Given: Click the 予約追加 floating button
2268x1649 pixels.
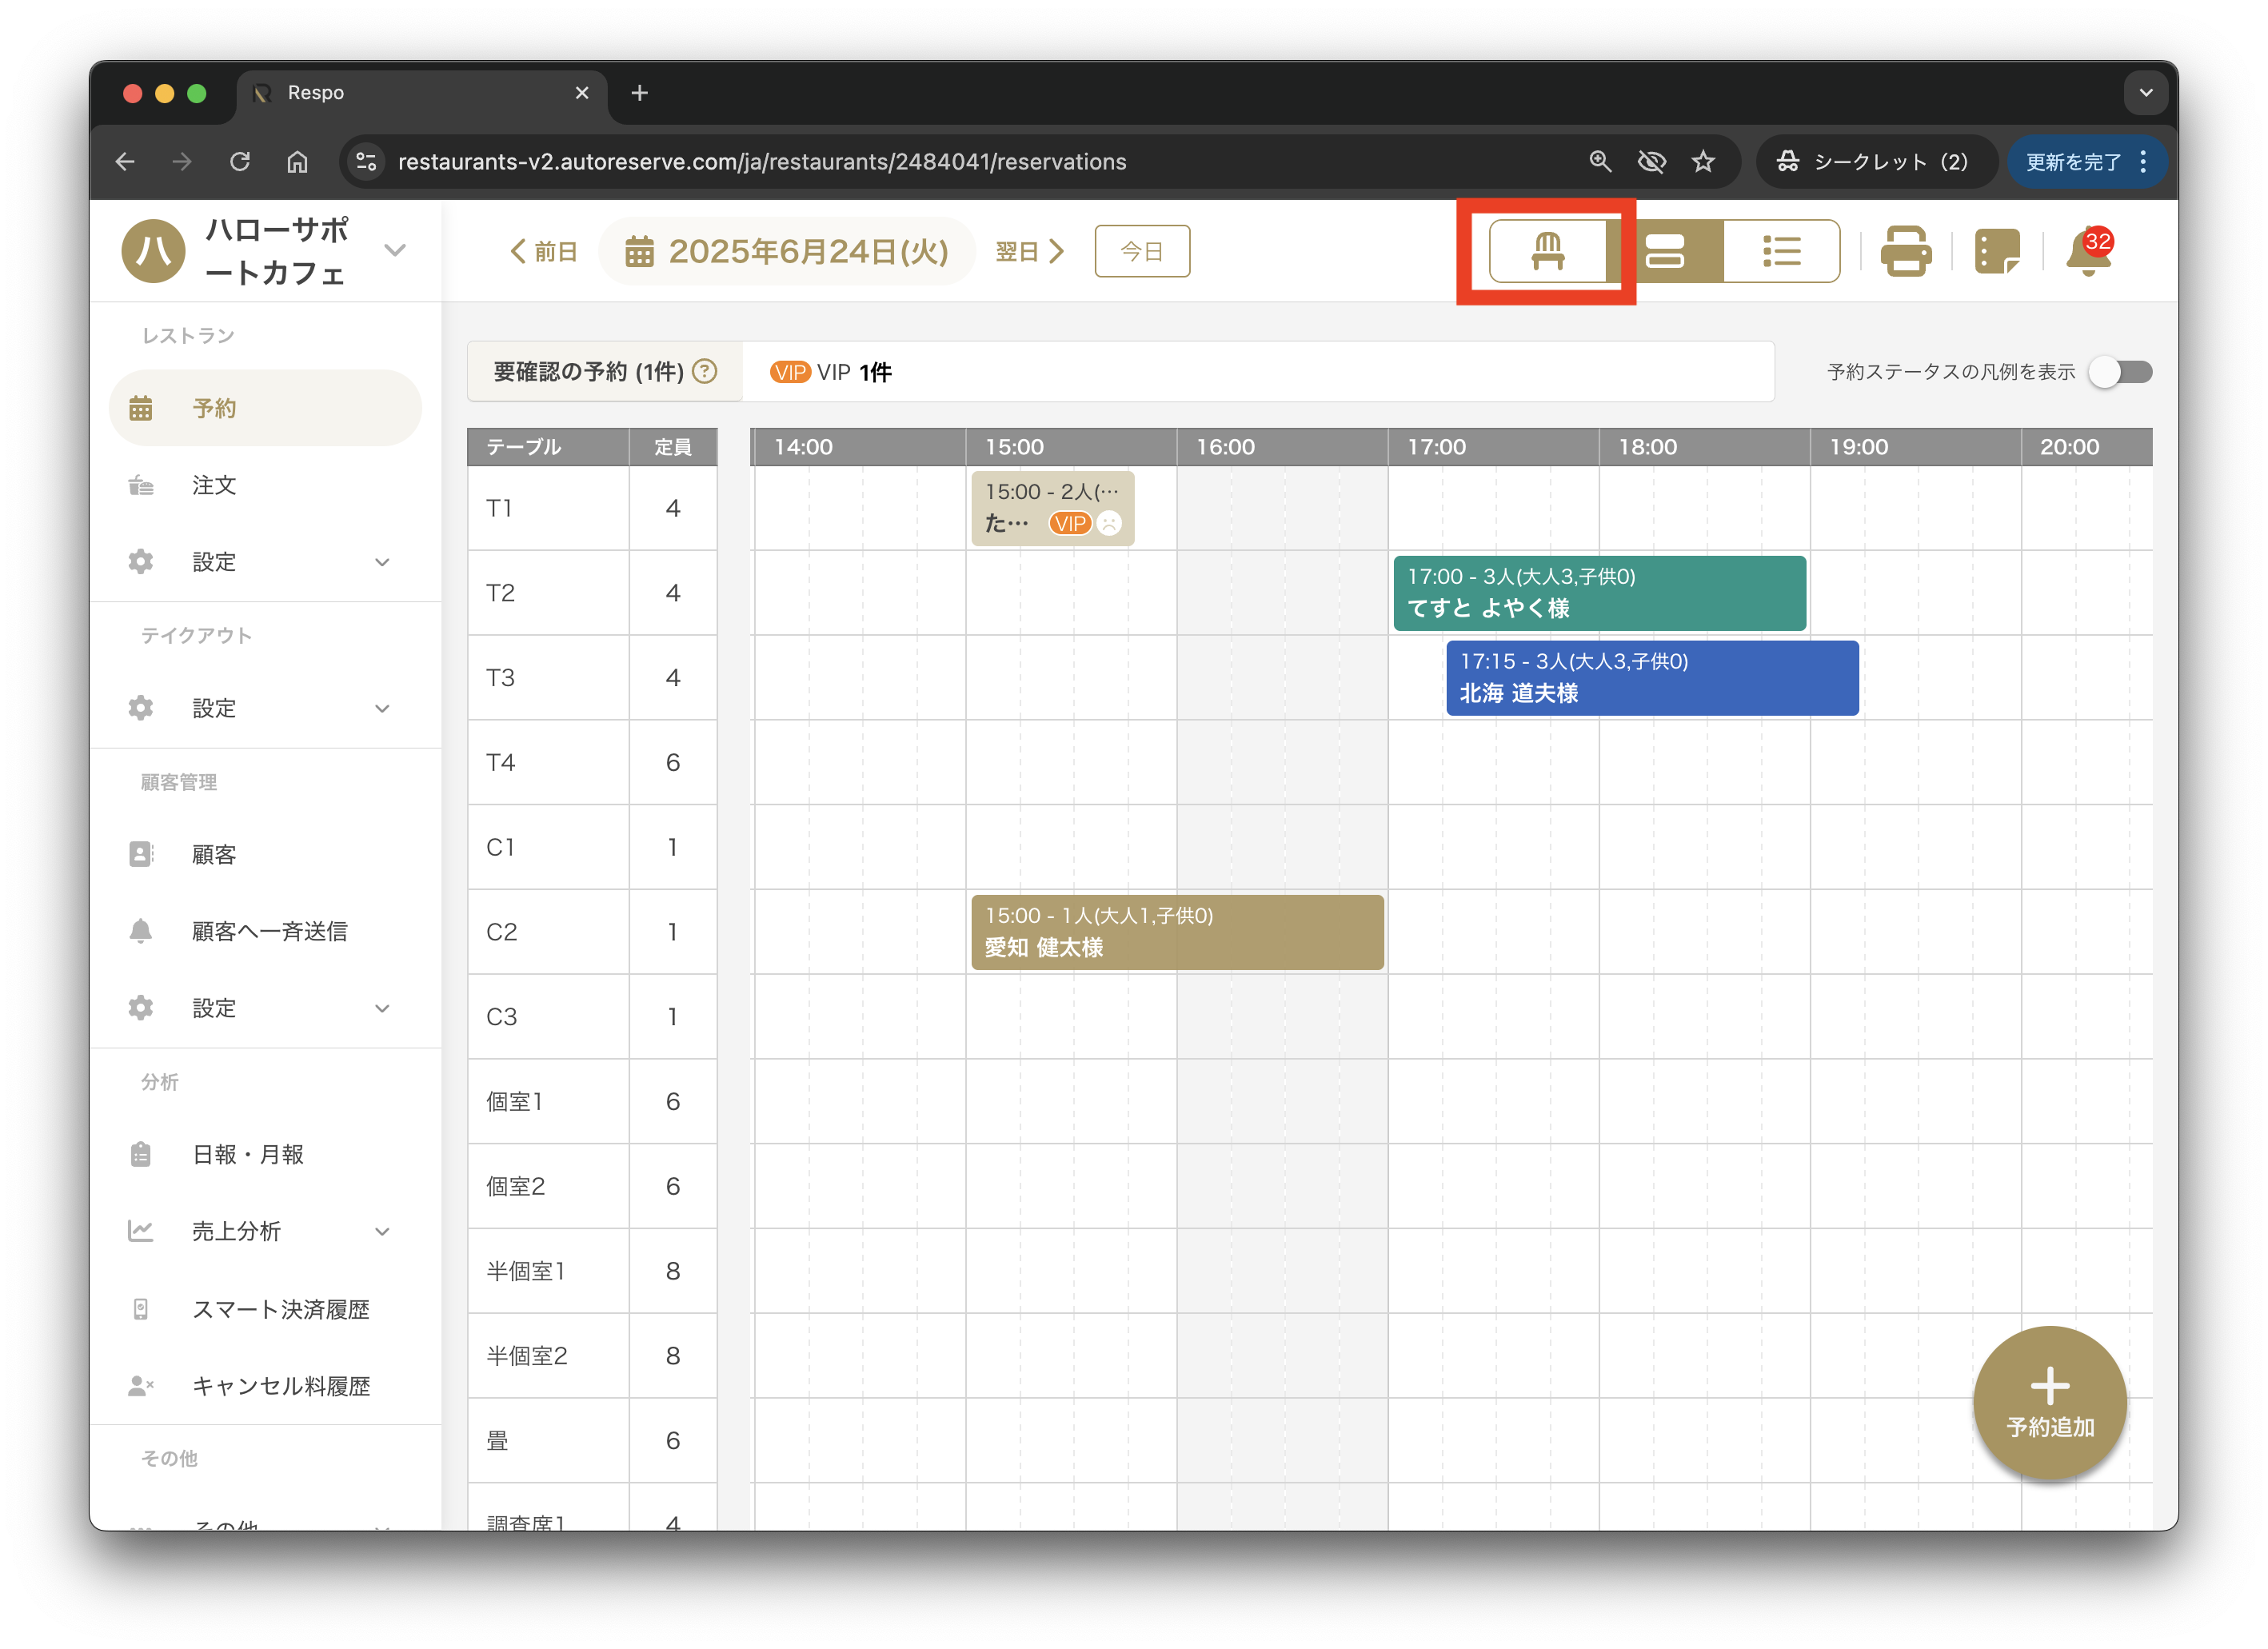Looking at the screenshot, I should click(2049, 1402).
